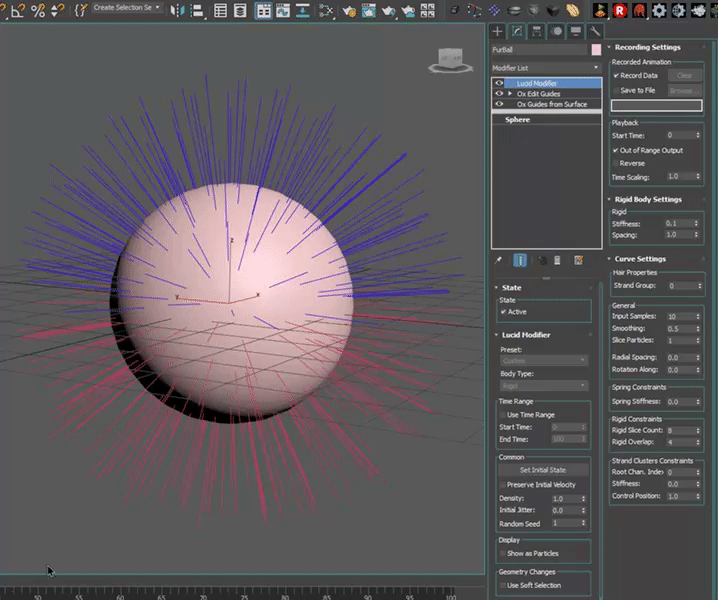Click the Set Initial State button
This screenshot has height=600, width=718.
pos(543,469)
